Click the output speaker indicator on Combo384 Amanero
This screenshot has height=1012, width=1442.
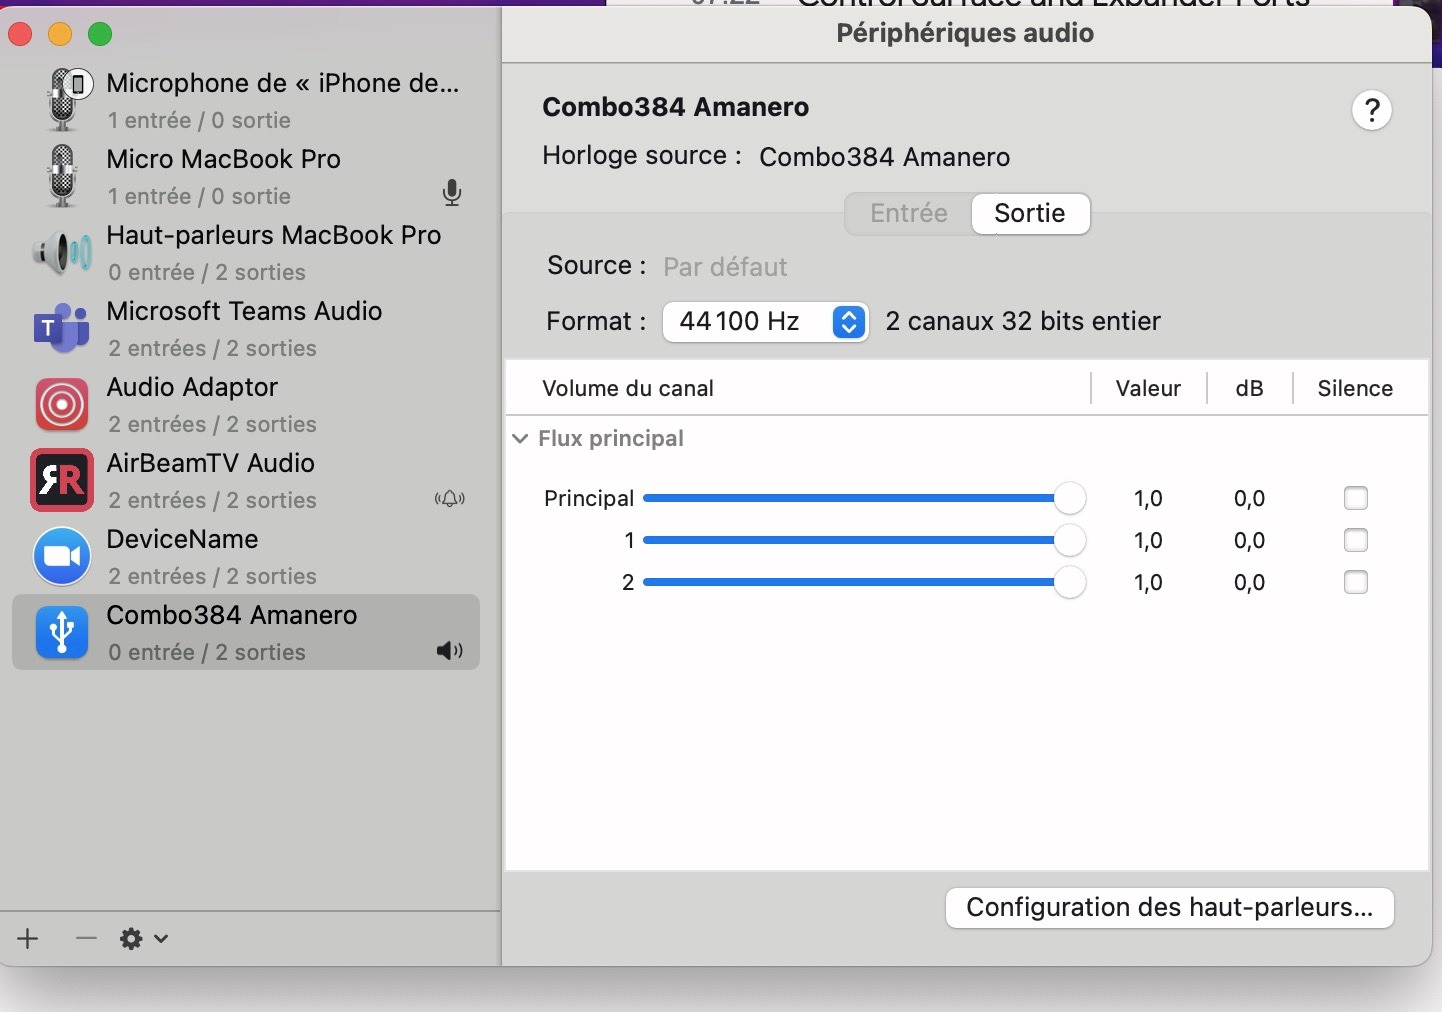(x=450, y=651)
